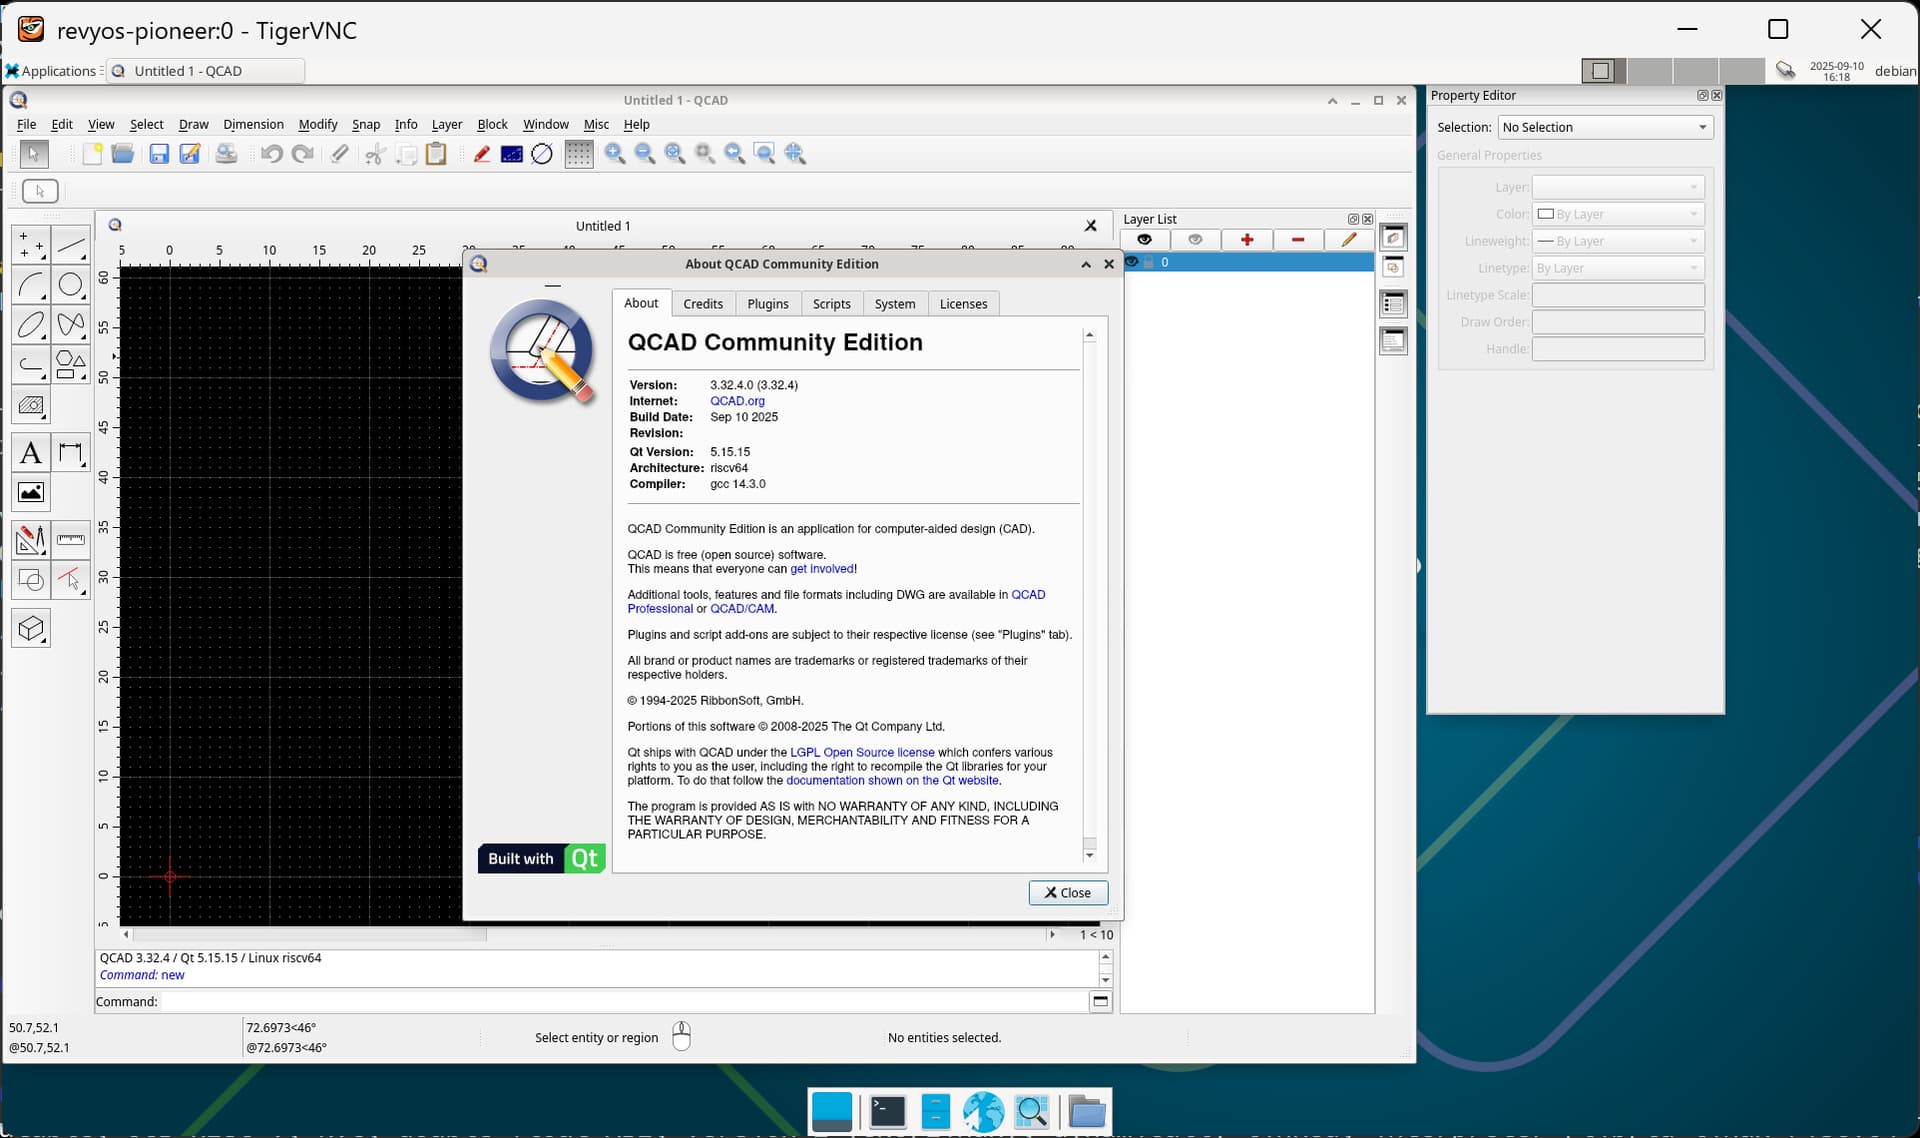
Task: Open the Selection dropdown in Property Editor
Action: [1604, 127]
